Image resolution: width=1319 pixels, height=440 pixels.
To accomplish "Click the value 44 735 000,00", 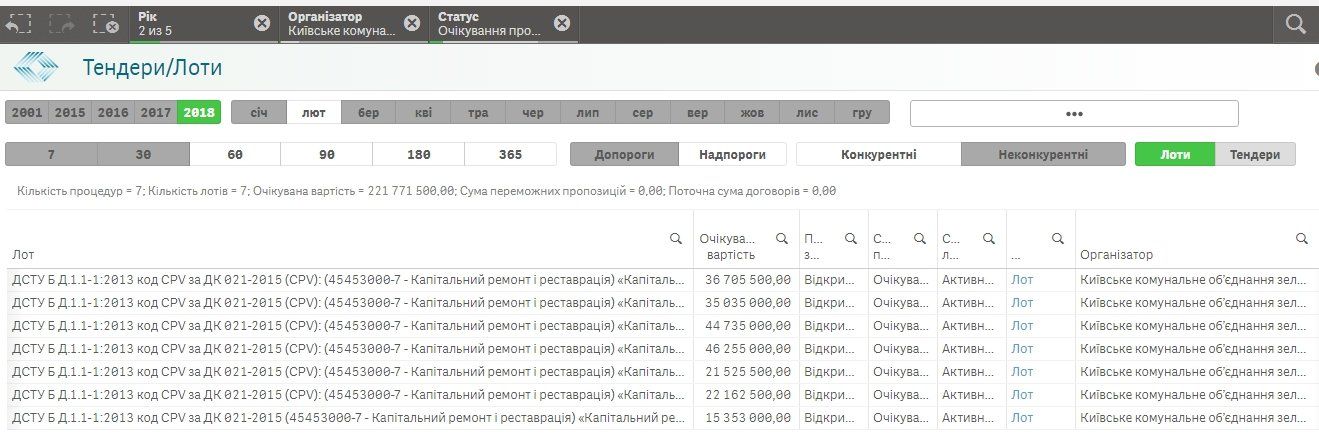I will point(748,326).
